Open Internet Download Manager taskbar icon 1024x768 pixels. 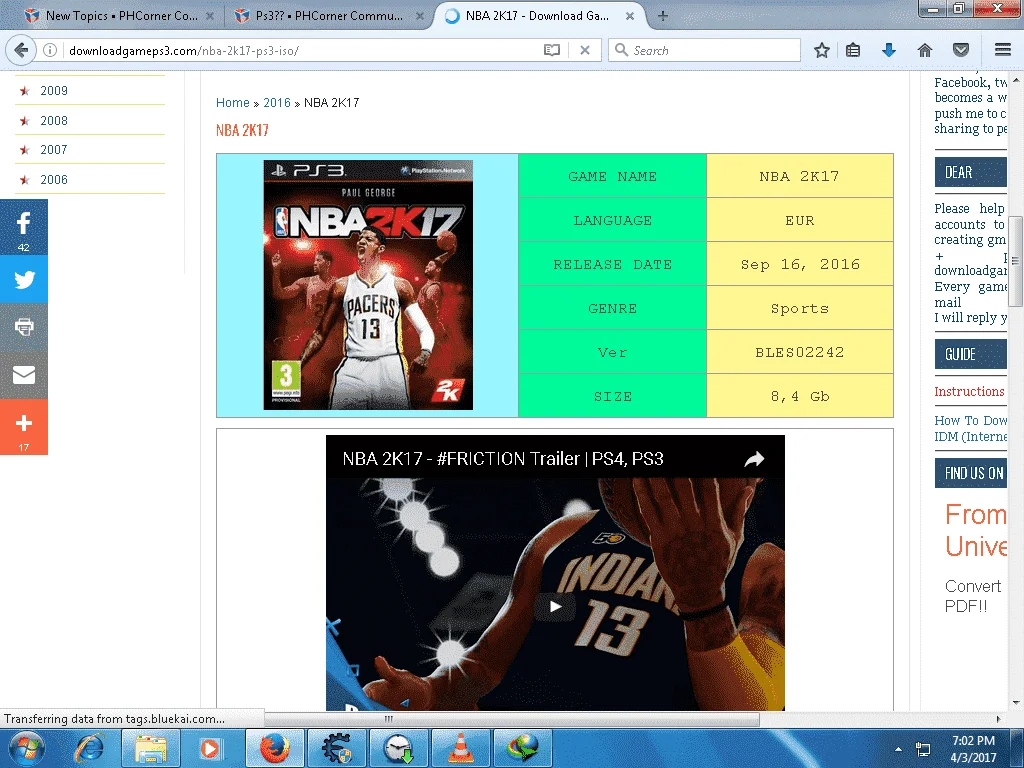pyautogui.click(x=523, y=748)
